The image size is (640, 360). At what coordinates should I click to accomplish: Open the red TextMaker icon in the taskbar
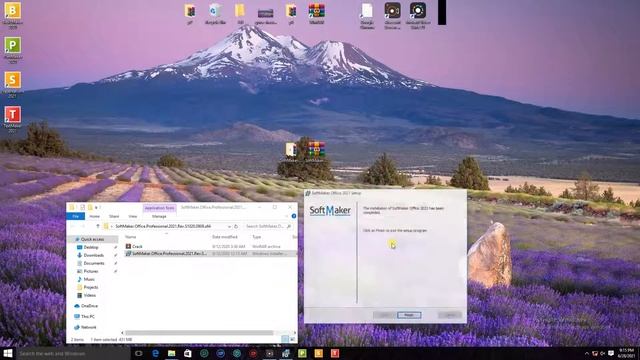coord(335,353)
